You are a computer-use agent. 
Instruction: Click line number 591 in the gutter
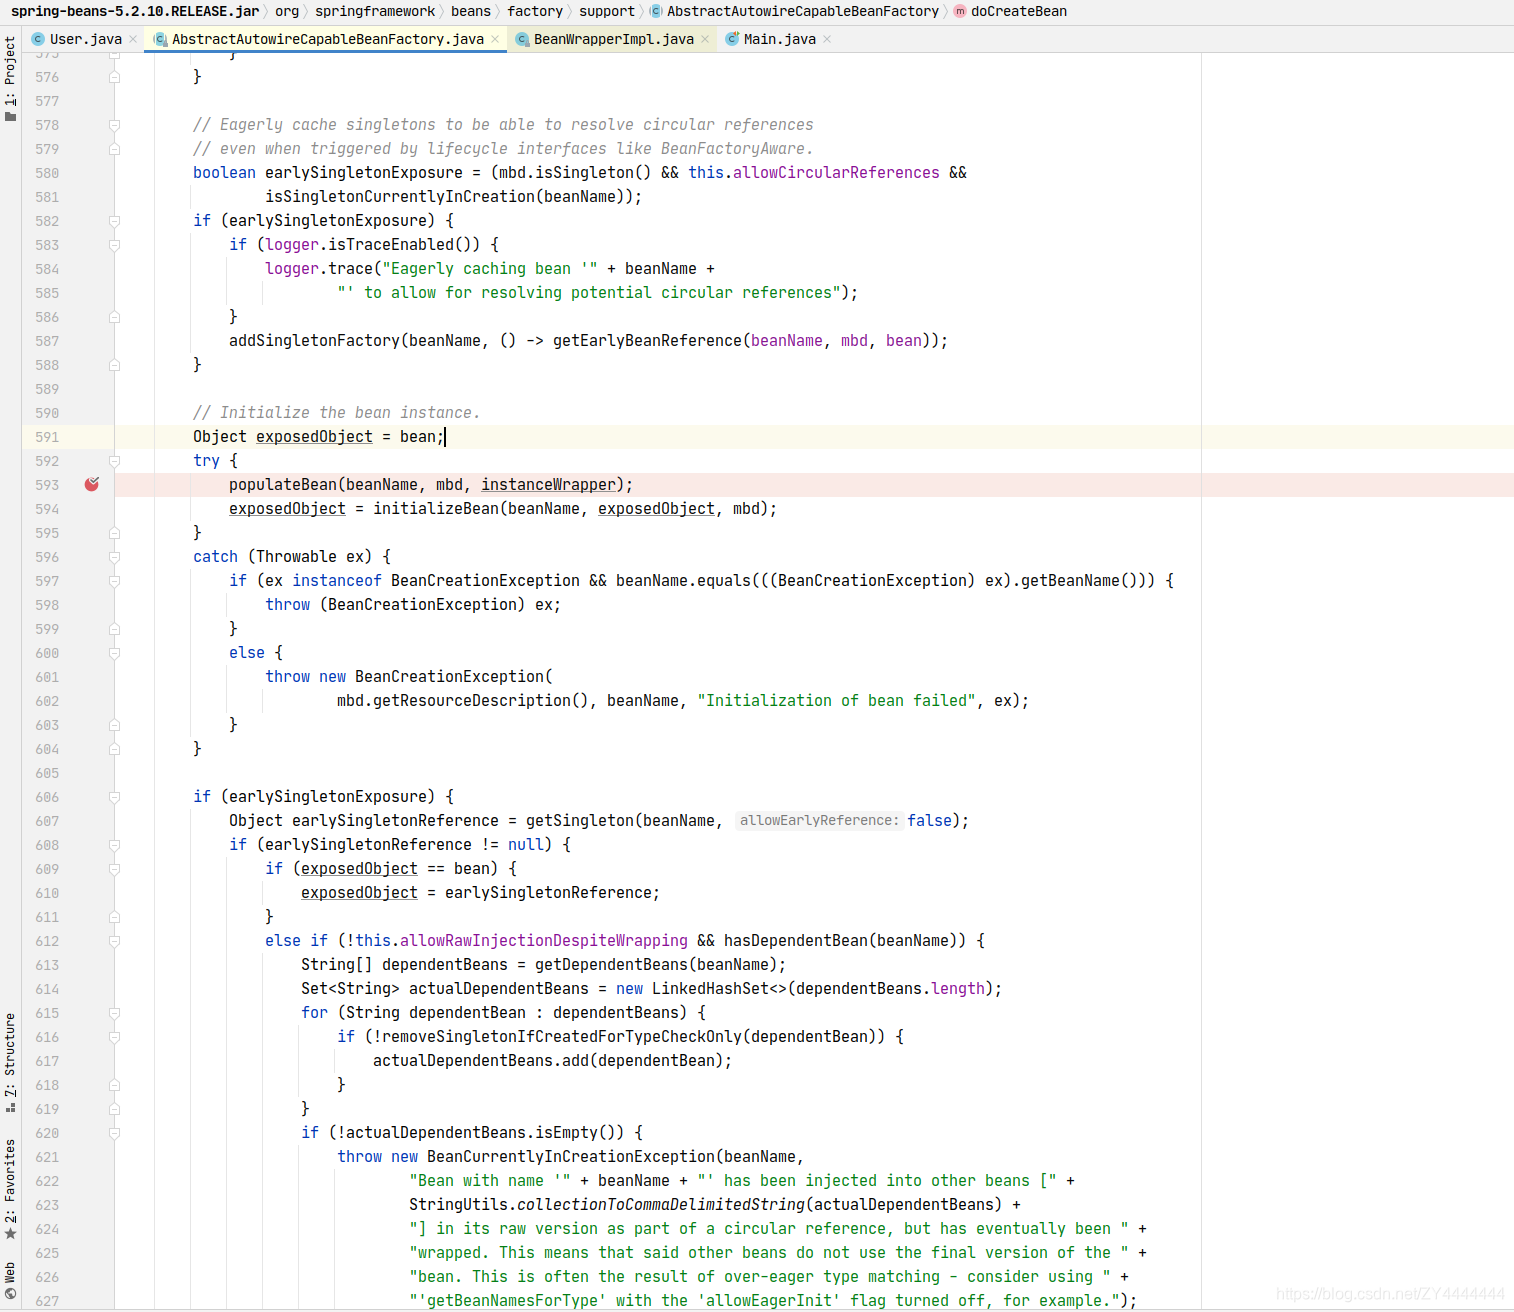(47, 437)
